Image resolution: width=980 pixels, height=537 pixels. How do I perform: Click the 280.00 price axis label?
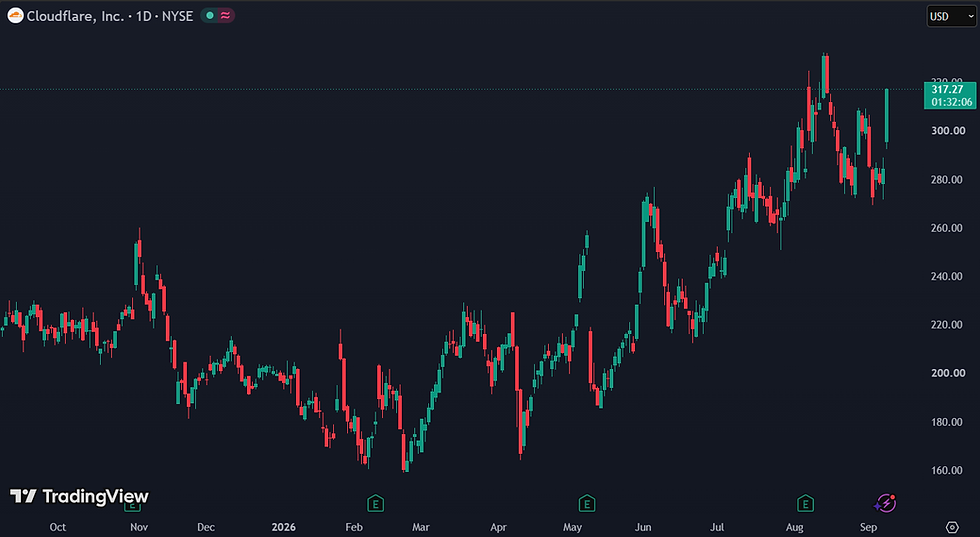pyautogui.click(x=947, y=179)
